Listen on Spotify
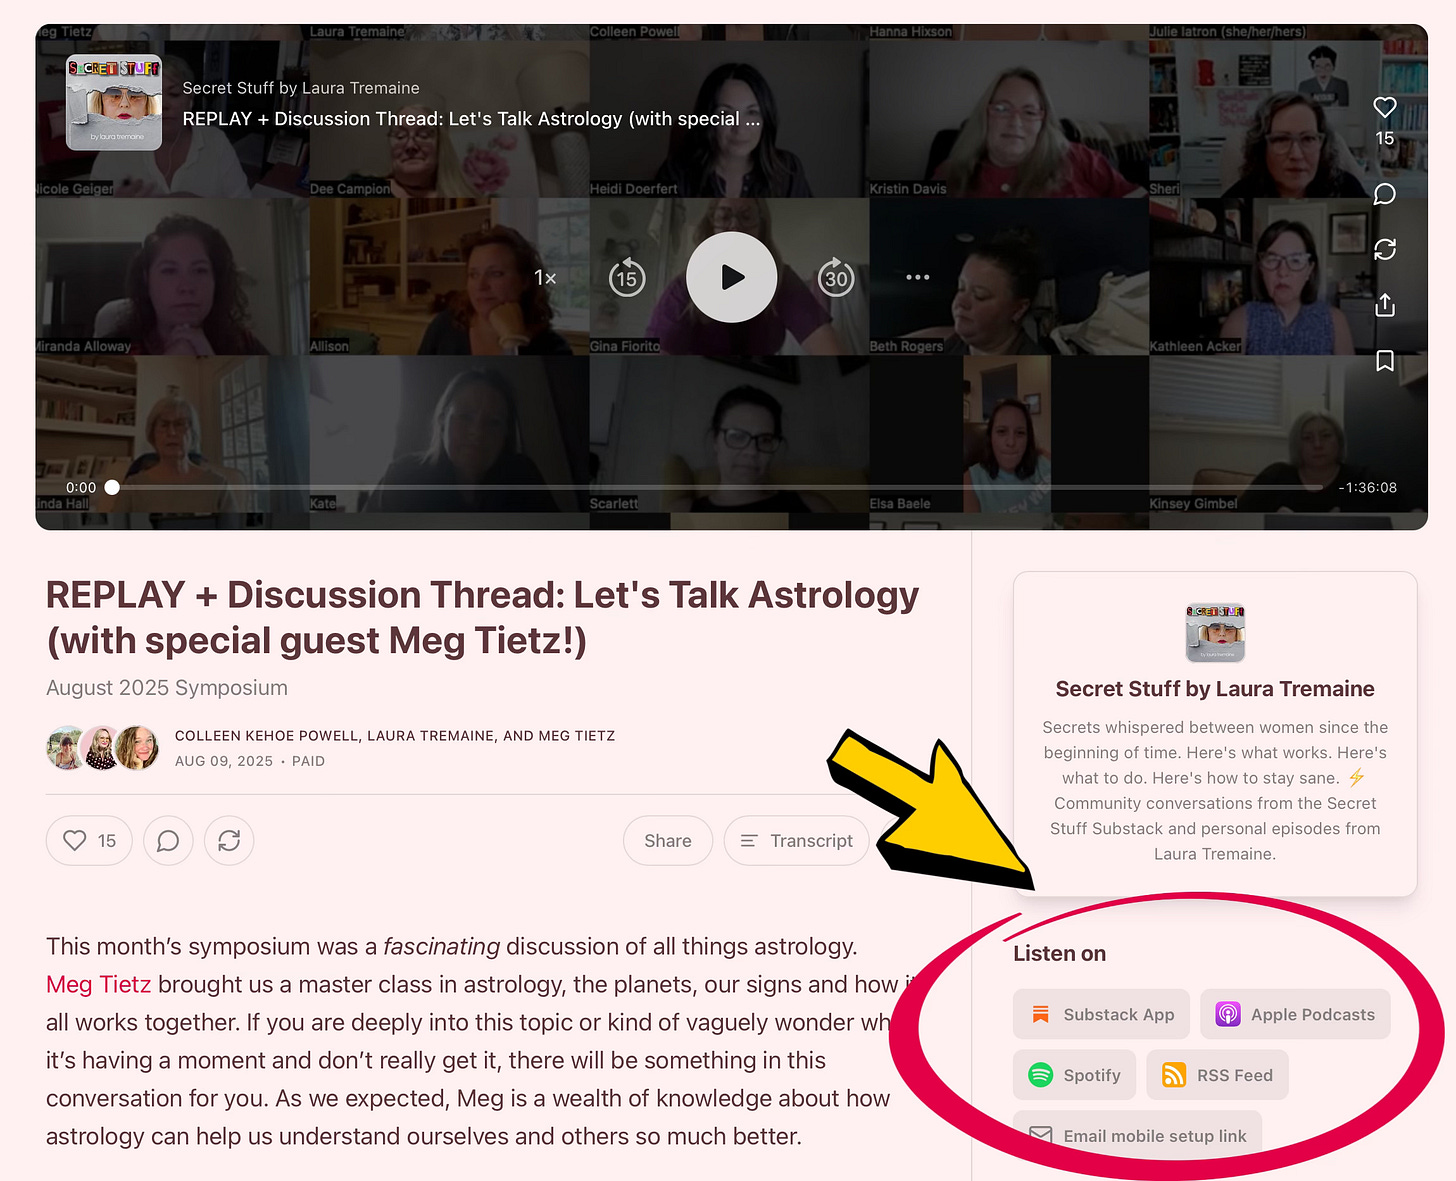Image resolution: width=1456 pixels, height=1181 pixels. (x=1074, y=1075)
